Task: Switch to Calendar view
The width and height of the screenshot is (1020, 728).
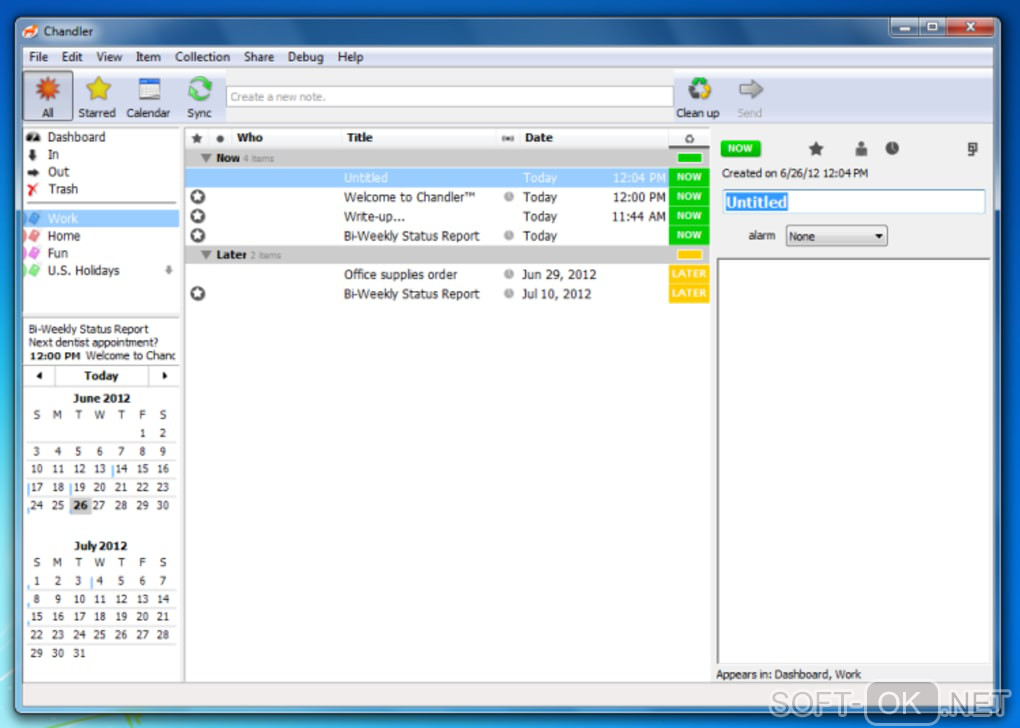Action: 148,96
